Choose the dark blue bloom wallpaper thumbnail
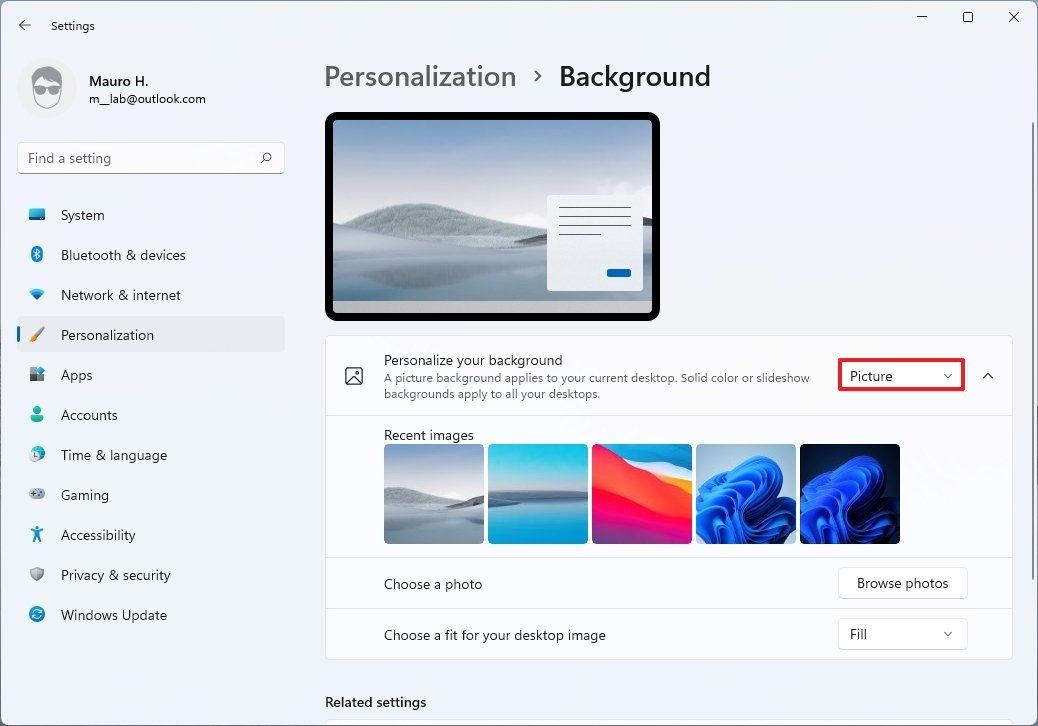 click(850, 494)
